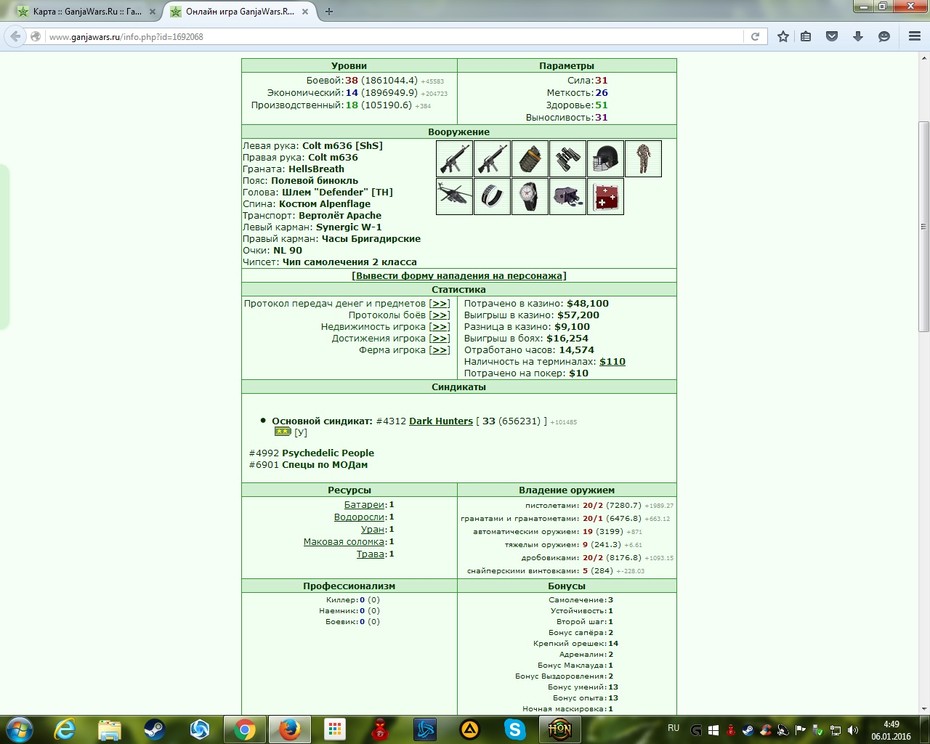930x744 pixels.
Task: Open Steam from the taskbar
Action: 155,729
